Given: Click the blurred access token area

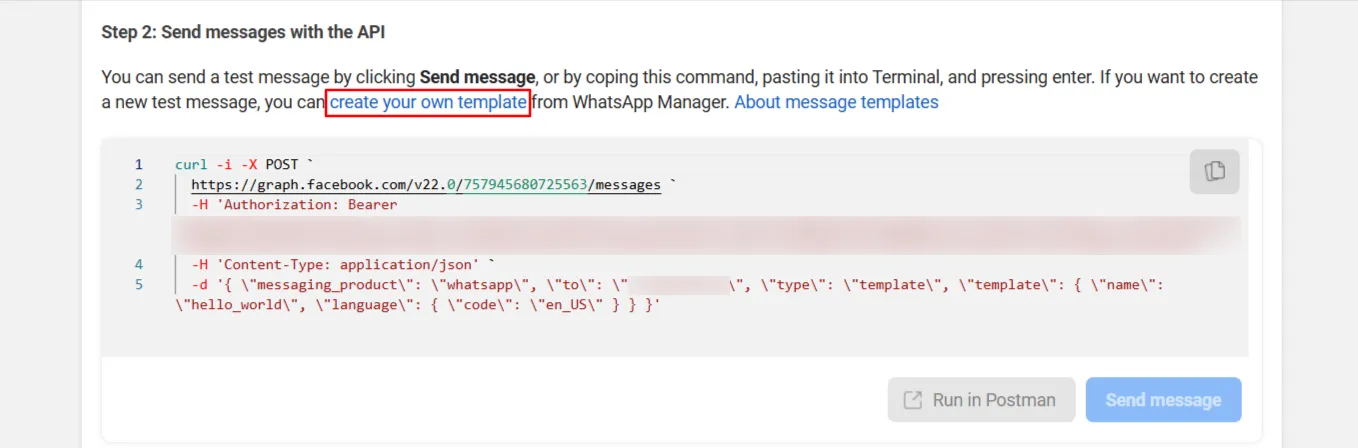Looking at the screenshot, I should coord(706,235).
